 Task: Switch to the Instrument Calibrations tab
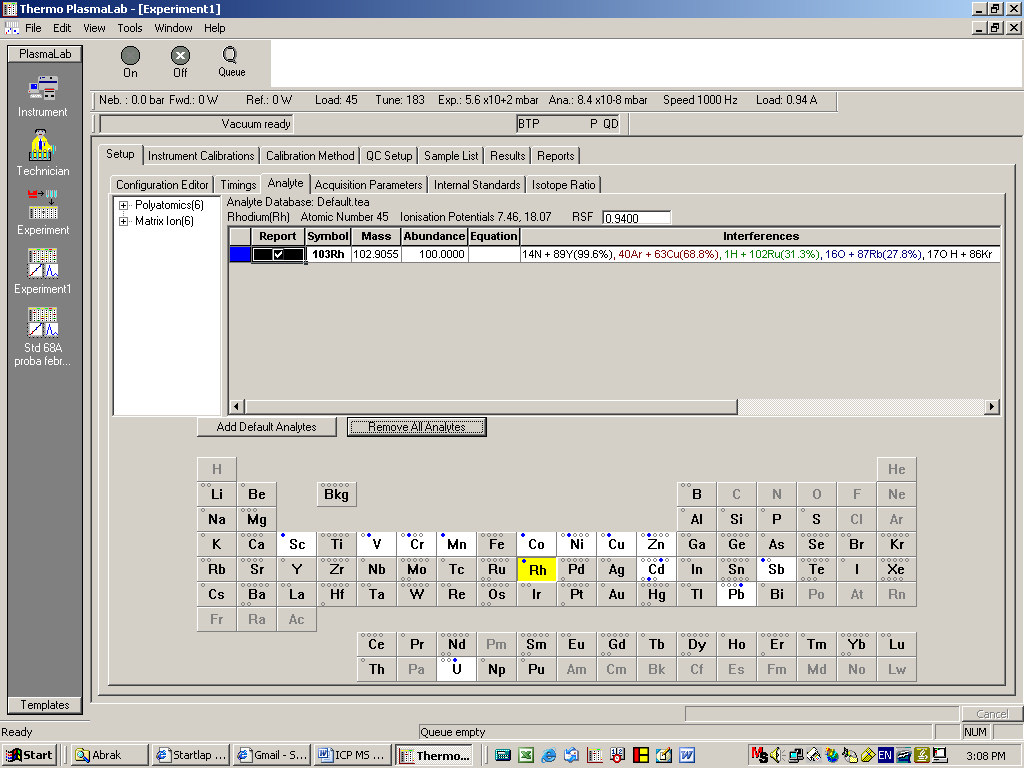[x=201, y=156]
